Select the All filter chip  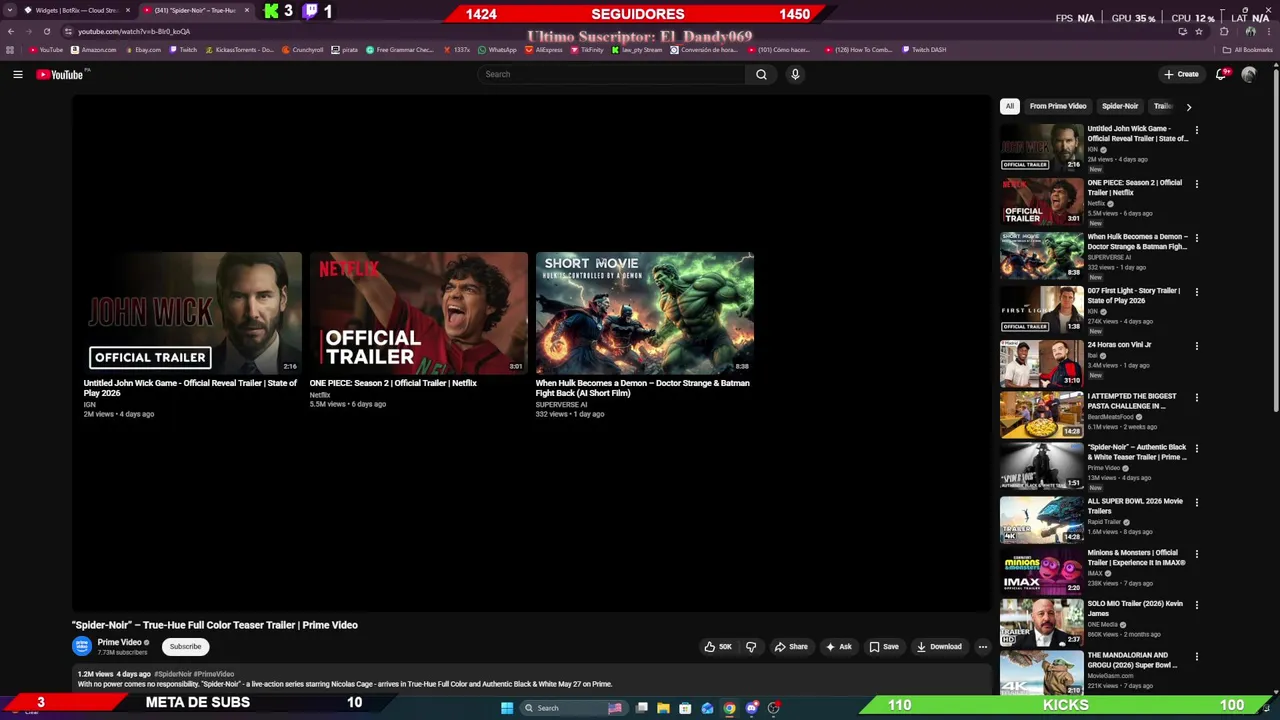1010,106
